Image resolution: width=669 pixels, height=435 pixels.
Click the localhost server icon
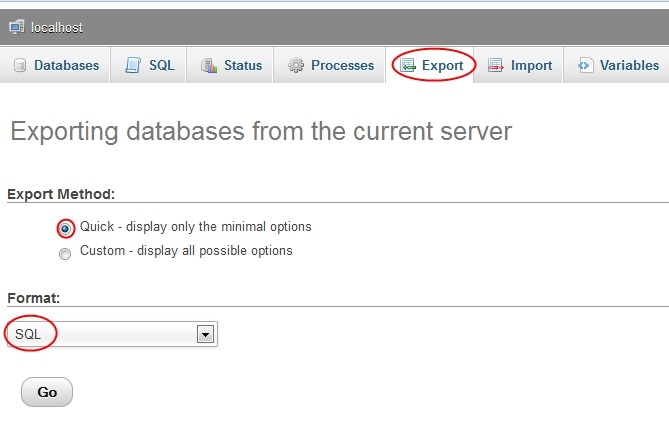tap(17, 27)
